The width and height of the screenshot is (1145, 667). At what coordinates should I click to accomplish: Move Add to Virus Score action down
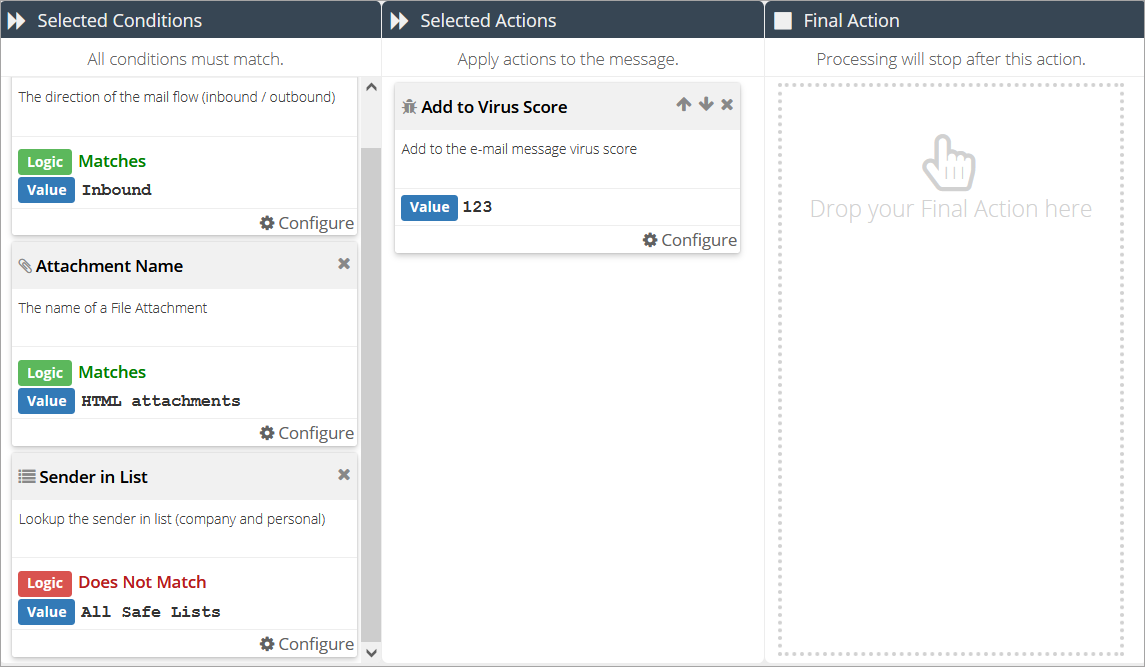(x=706, y=105)
